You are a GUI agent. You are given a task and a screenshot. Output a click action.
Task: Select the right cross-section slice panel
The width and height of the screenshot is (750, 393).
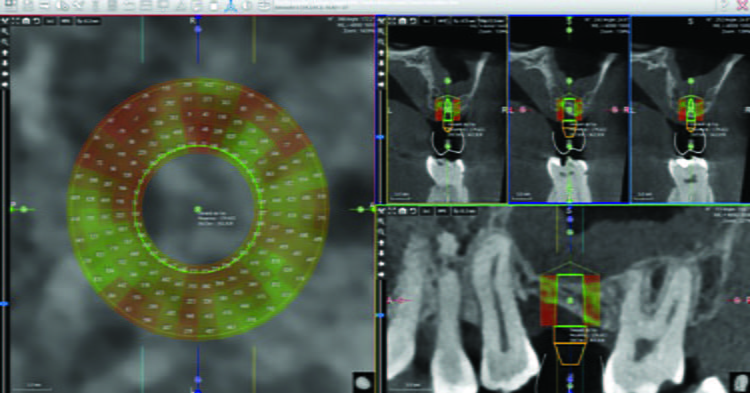(690, 109)
